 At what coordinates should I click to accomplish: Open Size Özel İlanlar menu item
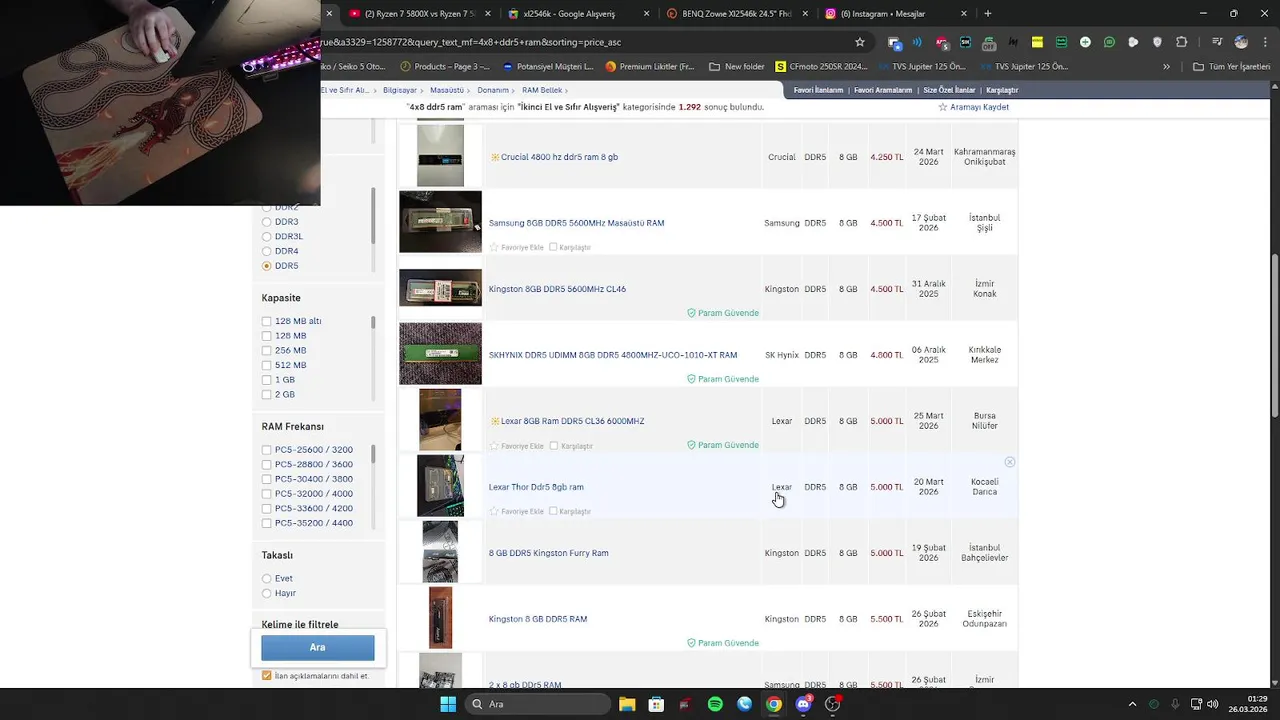click(950, 90)
